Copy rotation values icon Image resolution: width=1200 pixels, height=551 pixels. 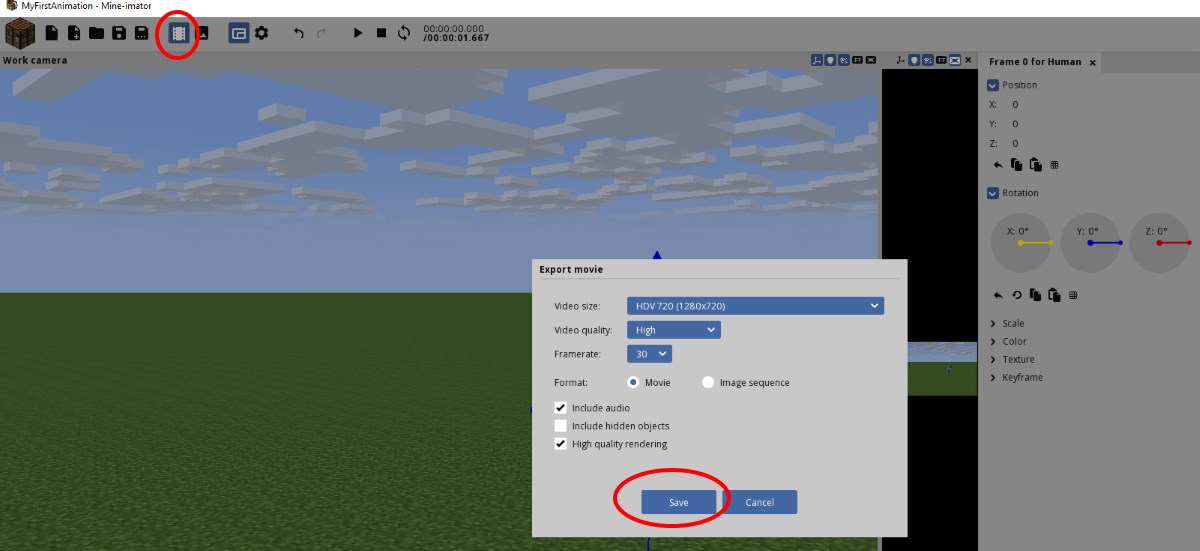(1035, 295)
